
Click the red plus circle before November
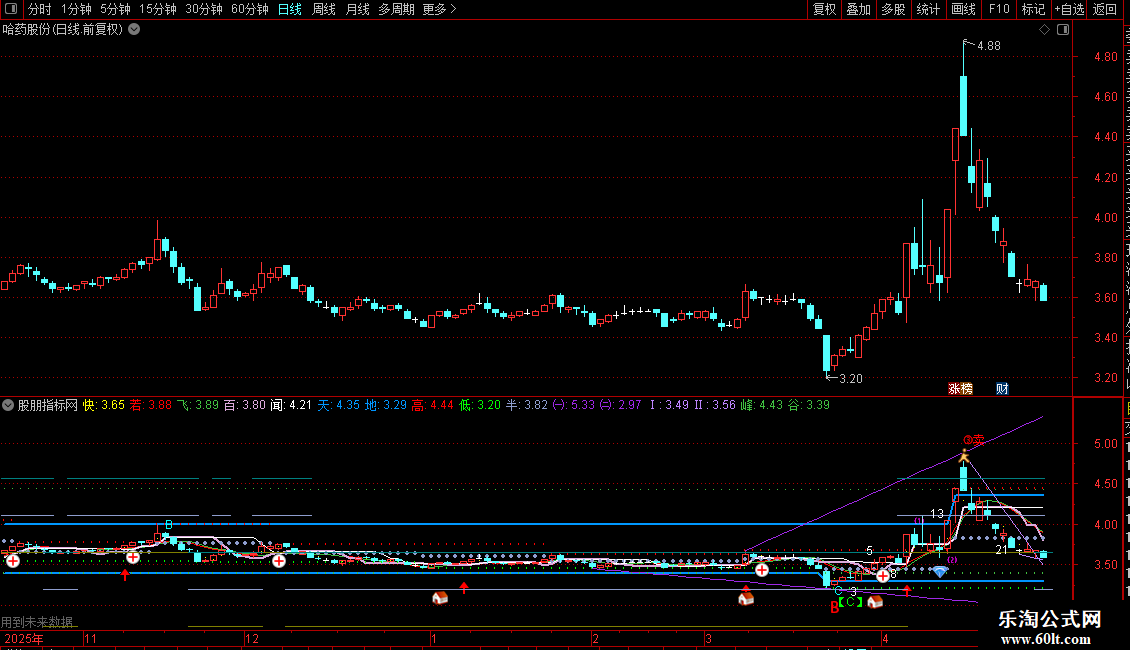[x=133, y=558]
